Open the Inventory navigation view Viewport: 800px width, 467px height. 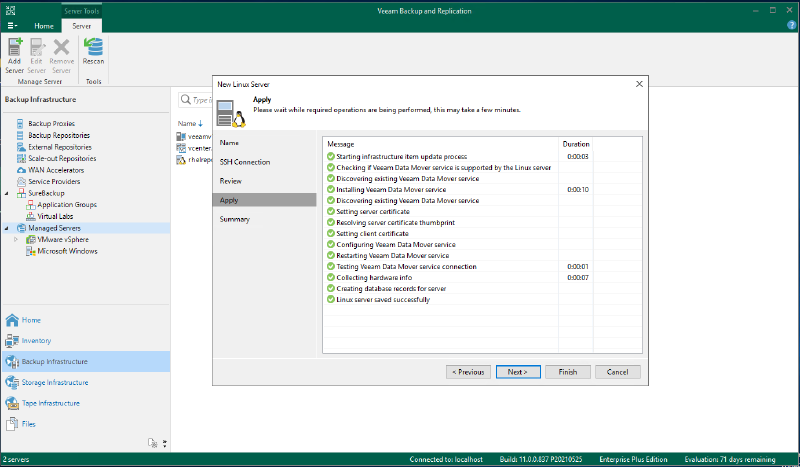click(85, 340)
